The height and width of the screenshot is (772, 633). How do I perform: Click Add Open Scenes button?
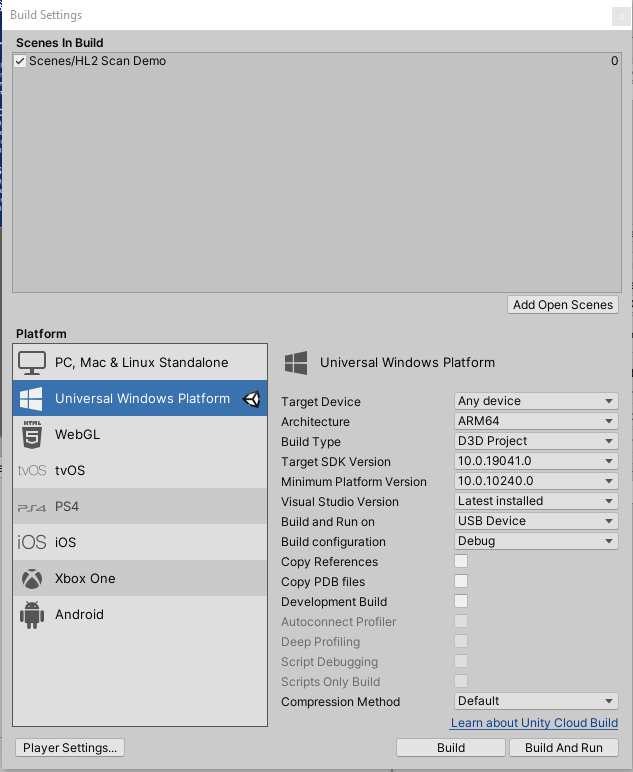563,305
